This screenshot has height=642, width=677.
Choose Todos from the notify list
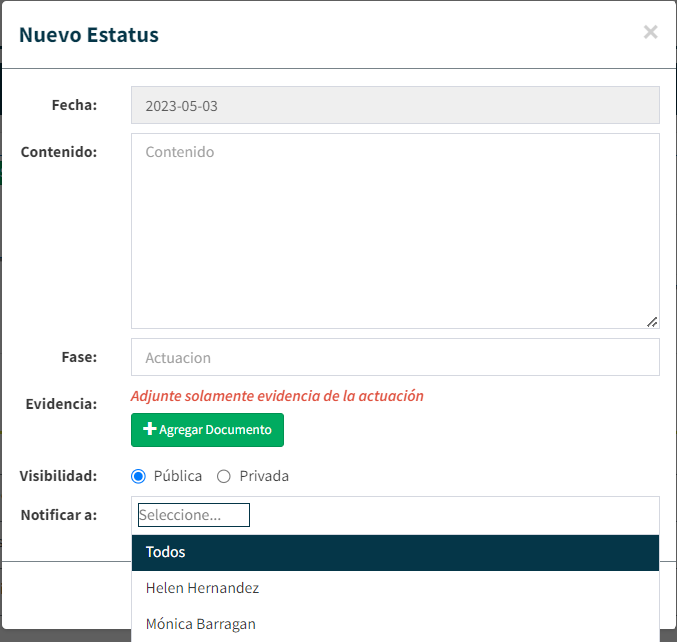[395, 553]
